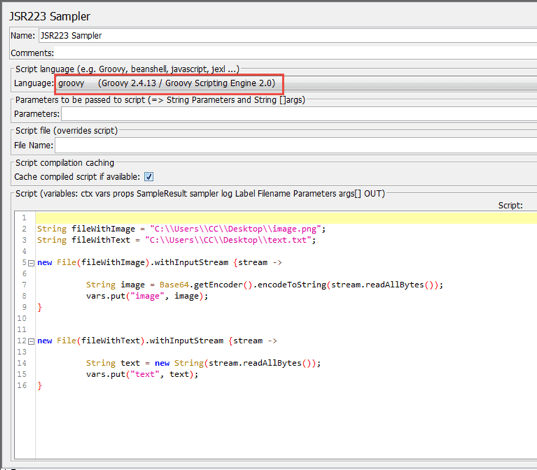This screenshot has height=470, width=537.
Task: Click vars.put("image", image) line
Action: (x=147, y=296)
